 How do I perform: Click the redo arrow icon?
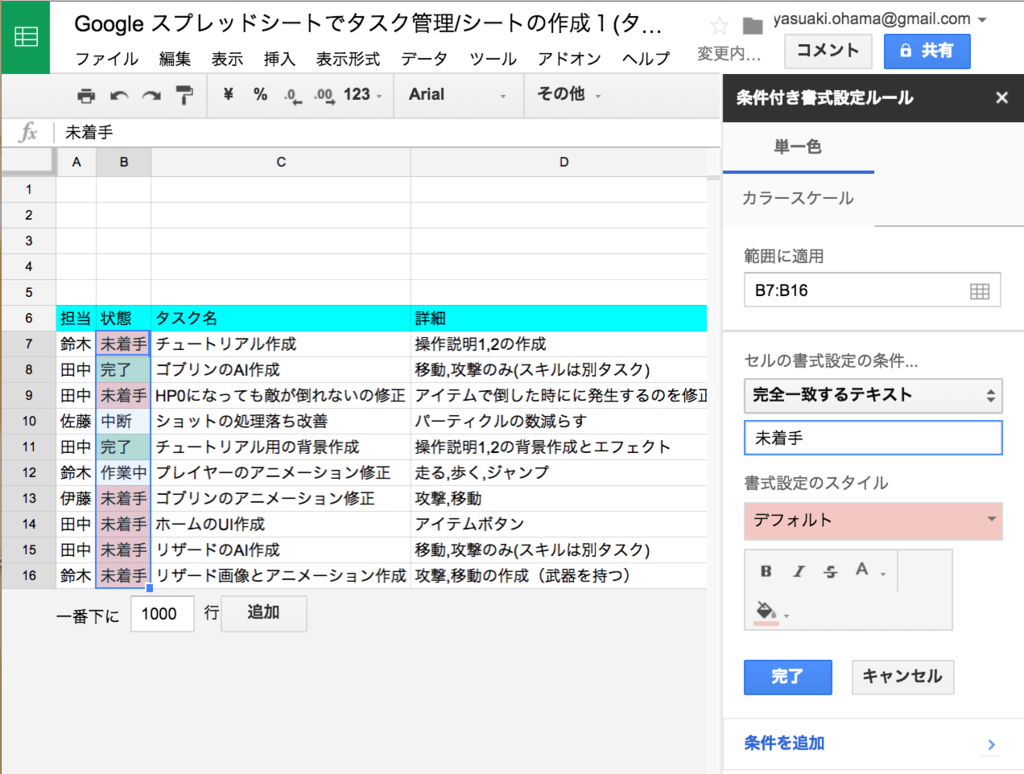152,96
